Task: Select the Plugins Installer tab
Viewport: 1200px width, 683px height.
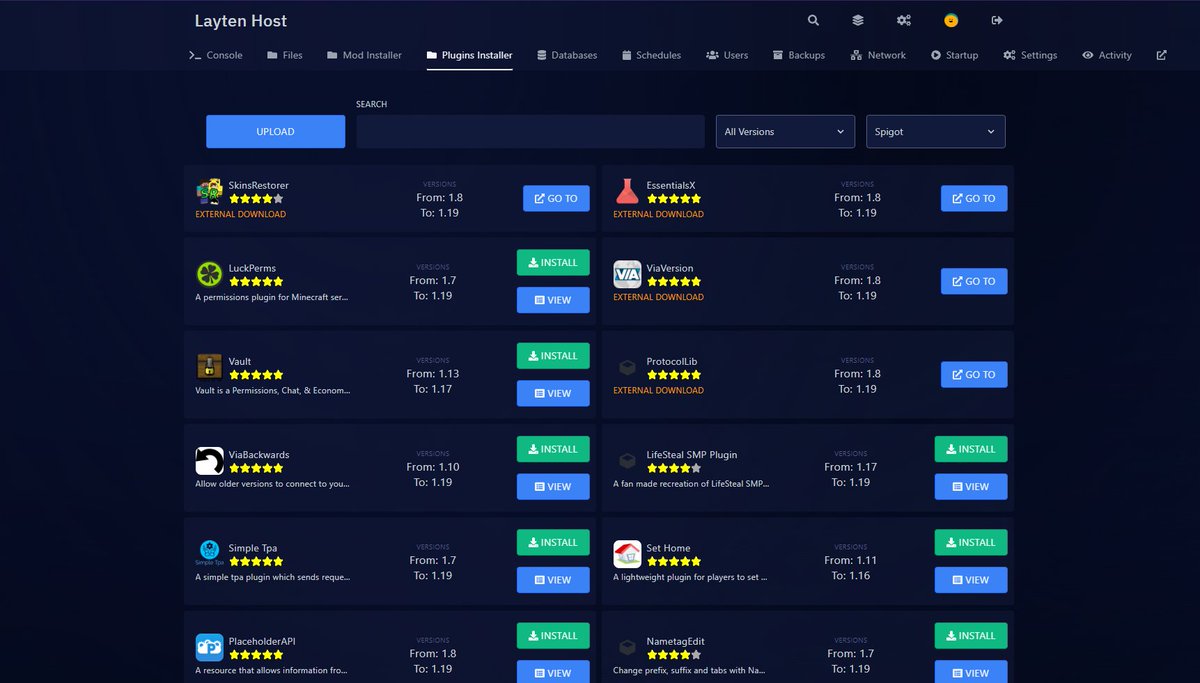Action: [469, 55]
